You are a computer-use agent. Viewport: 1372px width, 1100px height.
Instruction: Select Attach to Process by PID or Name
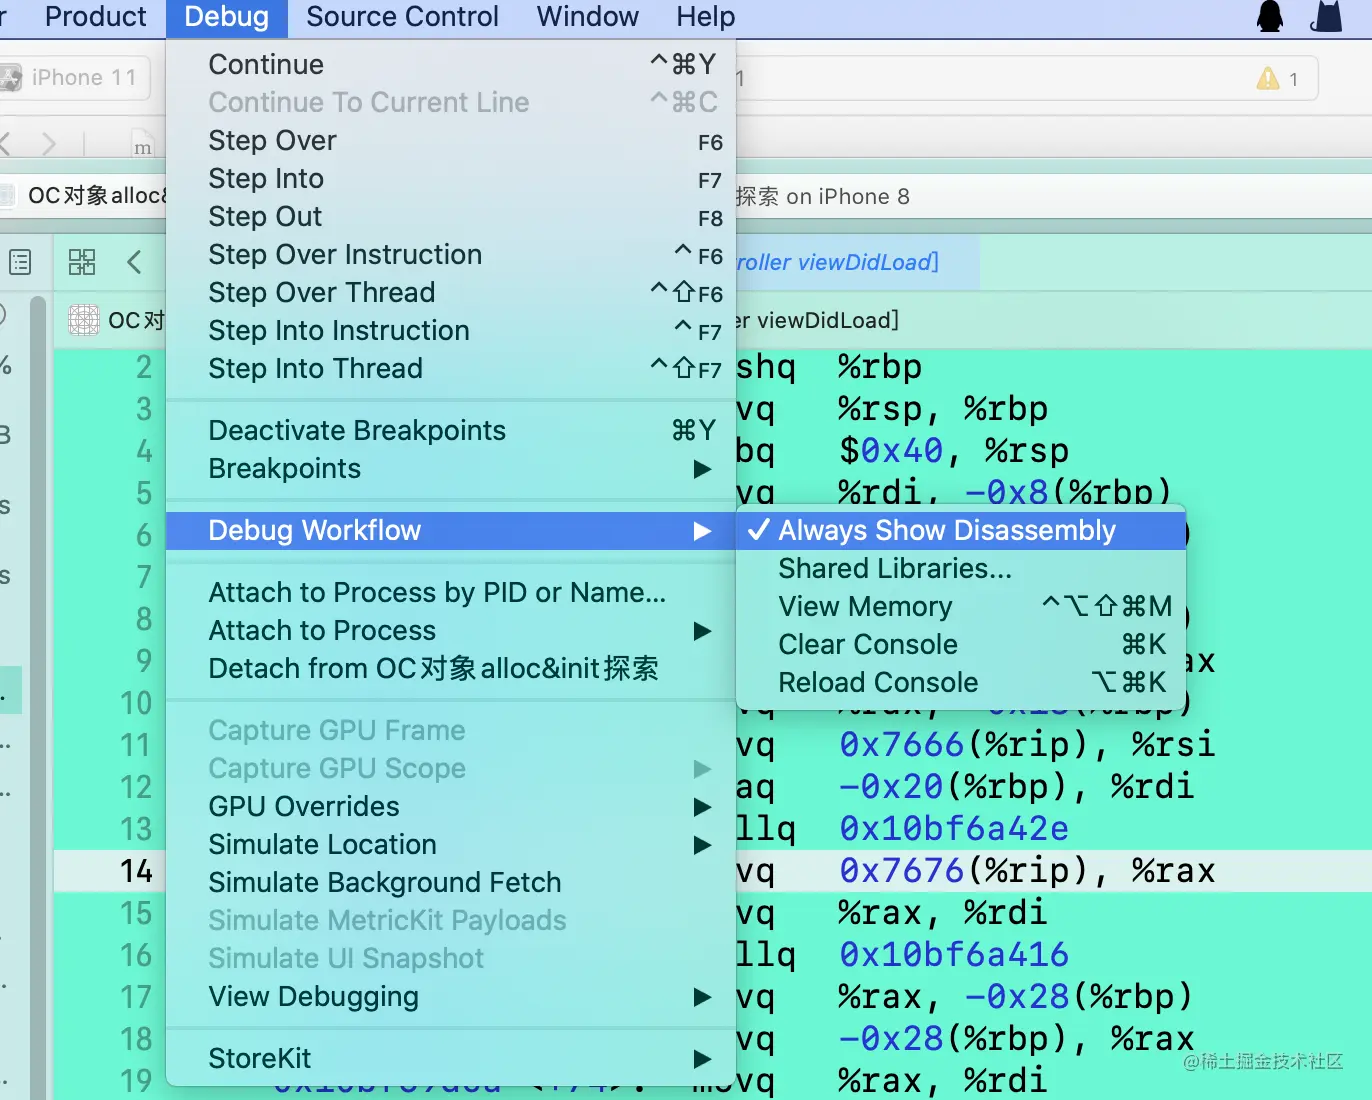pos(451,592)
